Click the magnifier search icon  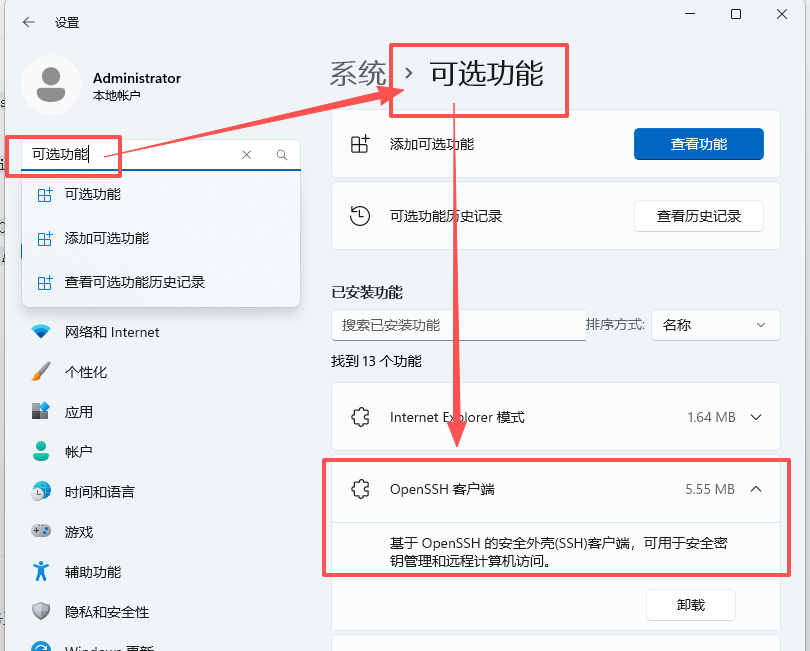[x=282, y=154]
